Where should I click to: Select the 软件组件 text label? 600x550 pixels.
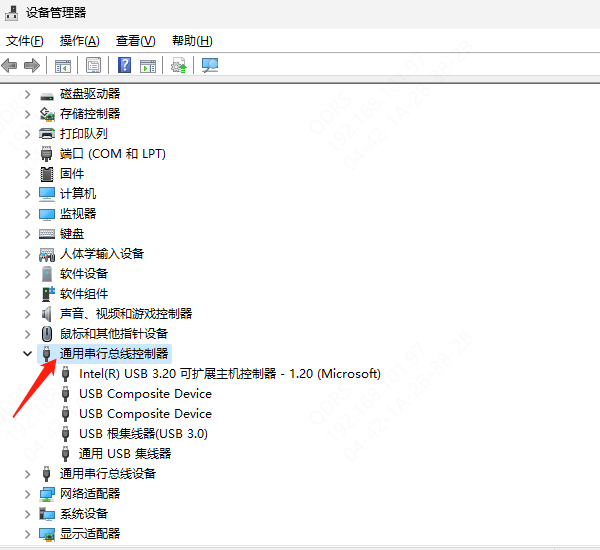tap(84, 294)
